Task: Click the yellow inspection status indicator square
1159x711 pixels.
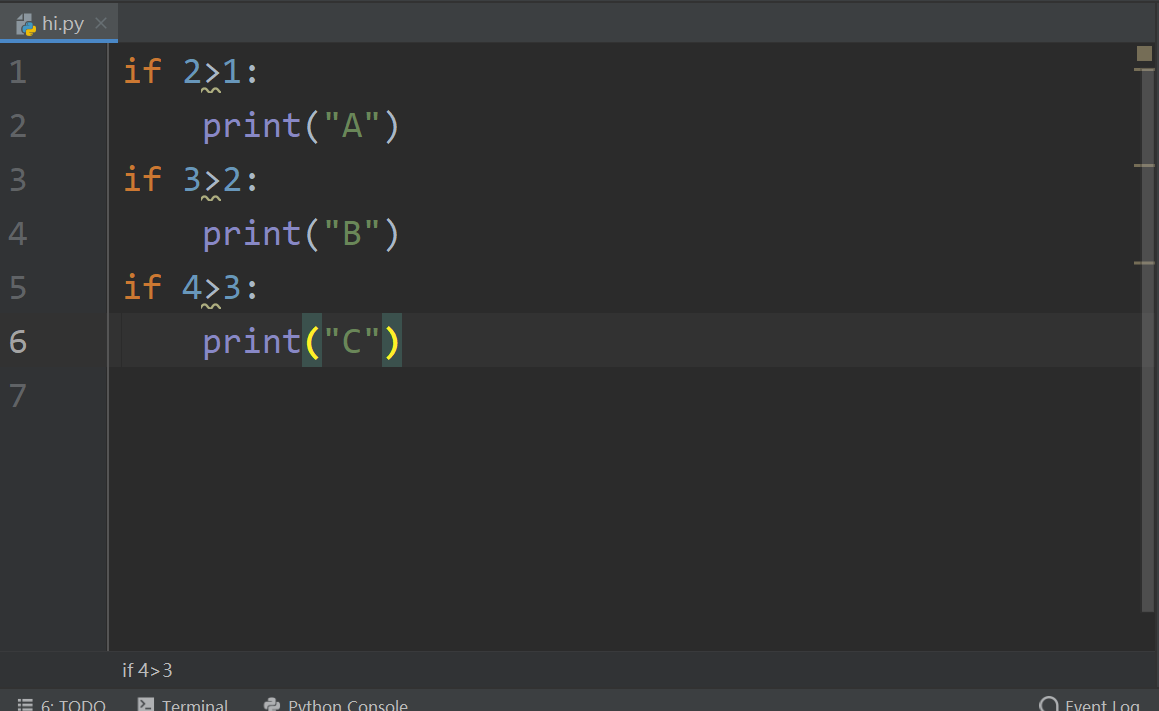Action: tap(1145, 53)
